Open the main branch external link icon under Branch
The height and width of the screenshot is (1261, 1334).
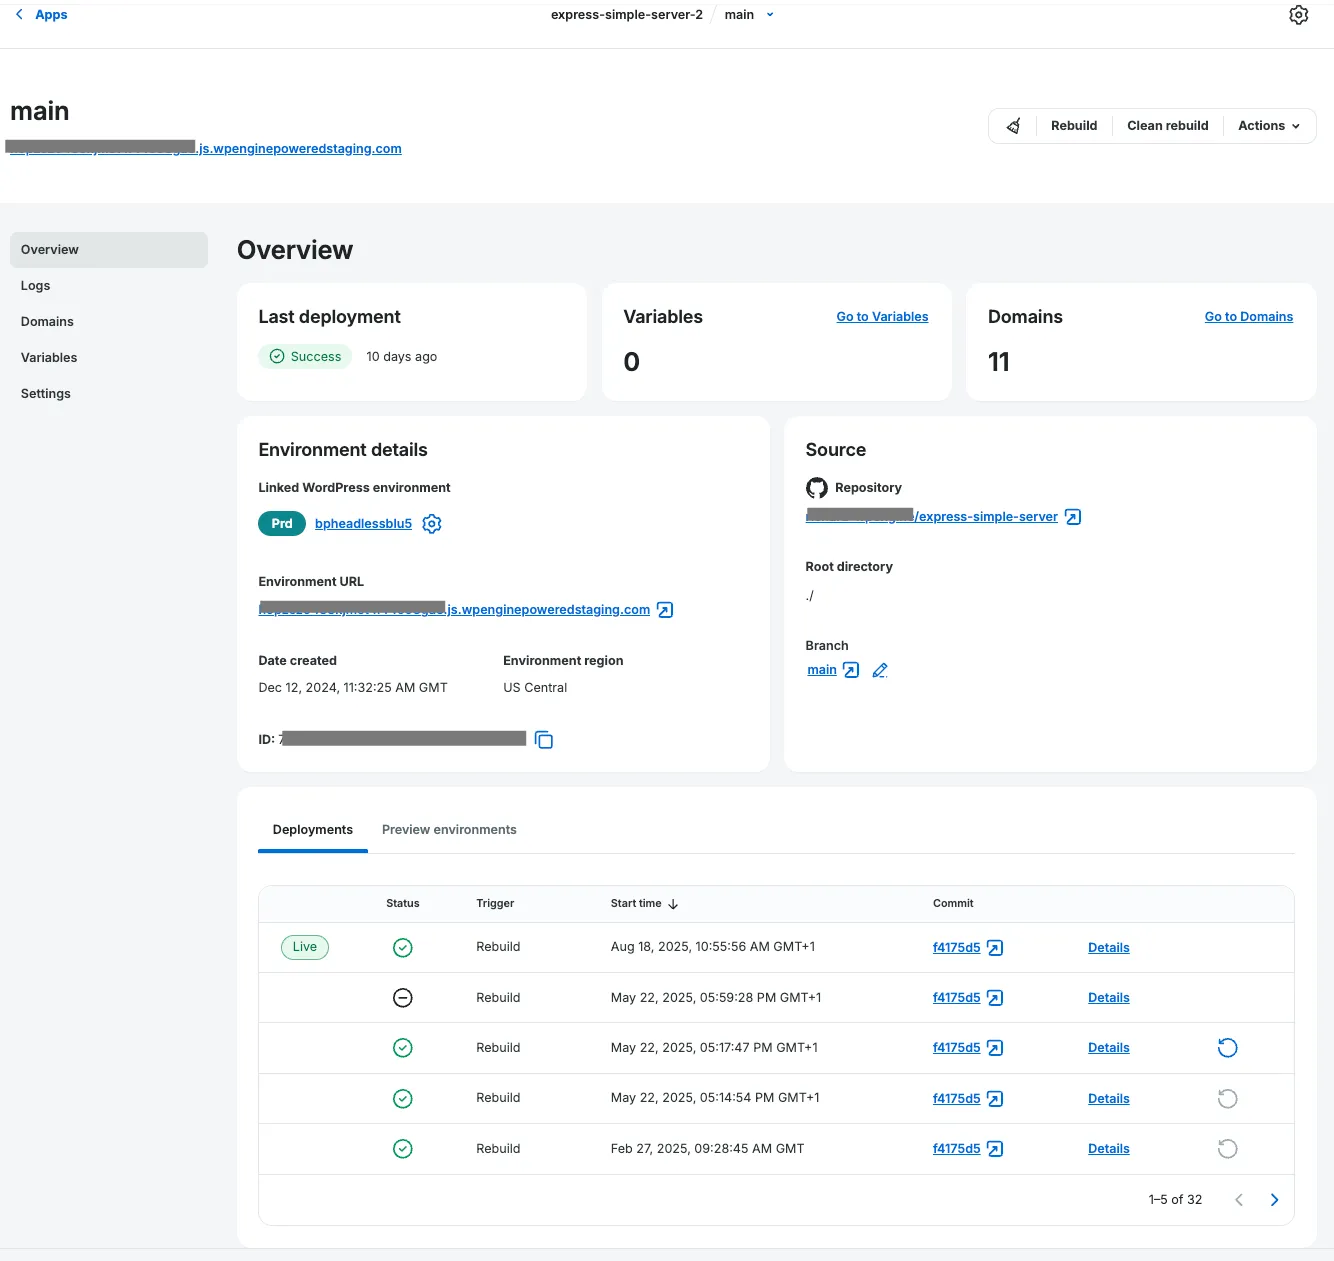click(850, 670)
